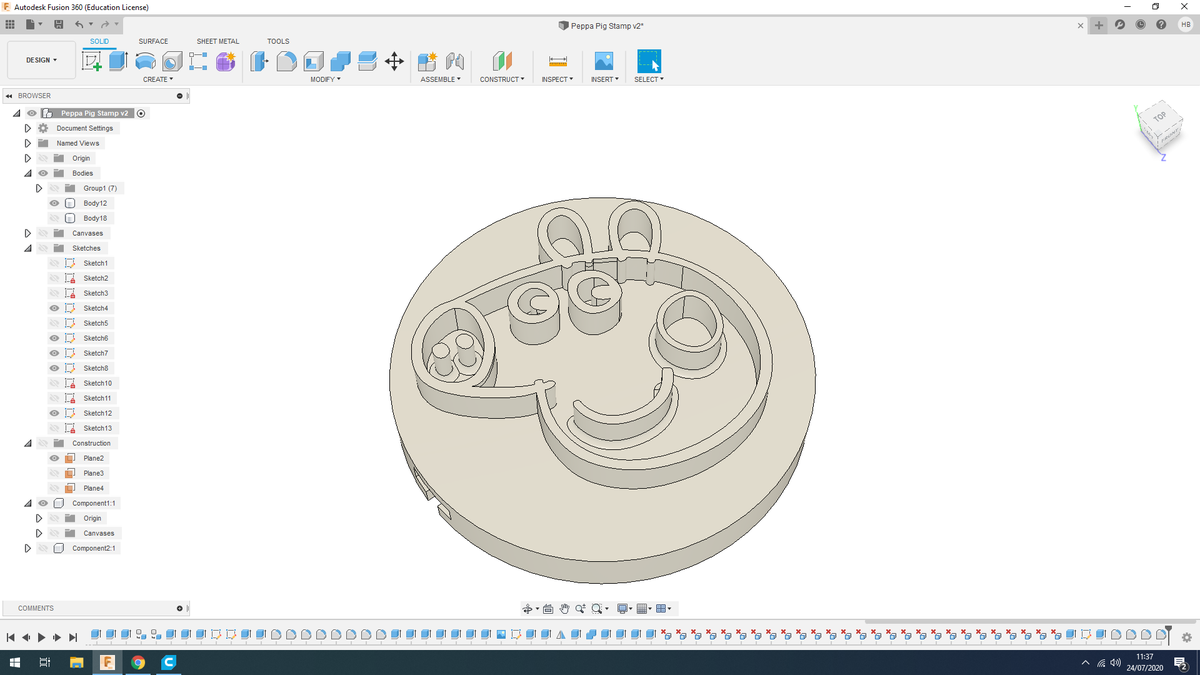Open the Help question mark
The width and height of the screenshot is (1200, 675).
1161,25
